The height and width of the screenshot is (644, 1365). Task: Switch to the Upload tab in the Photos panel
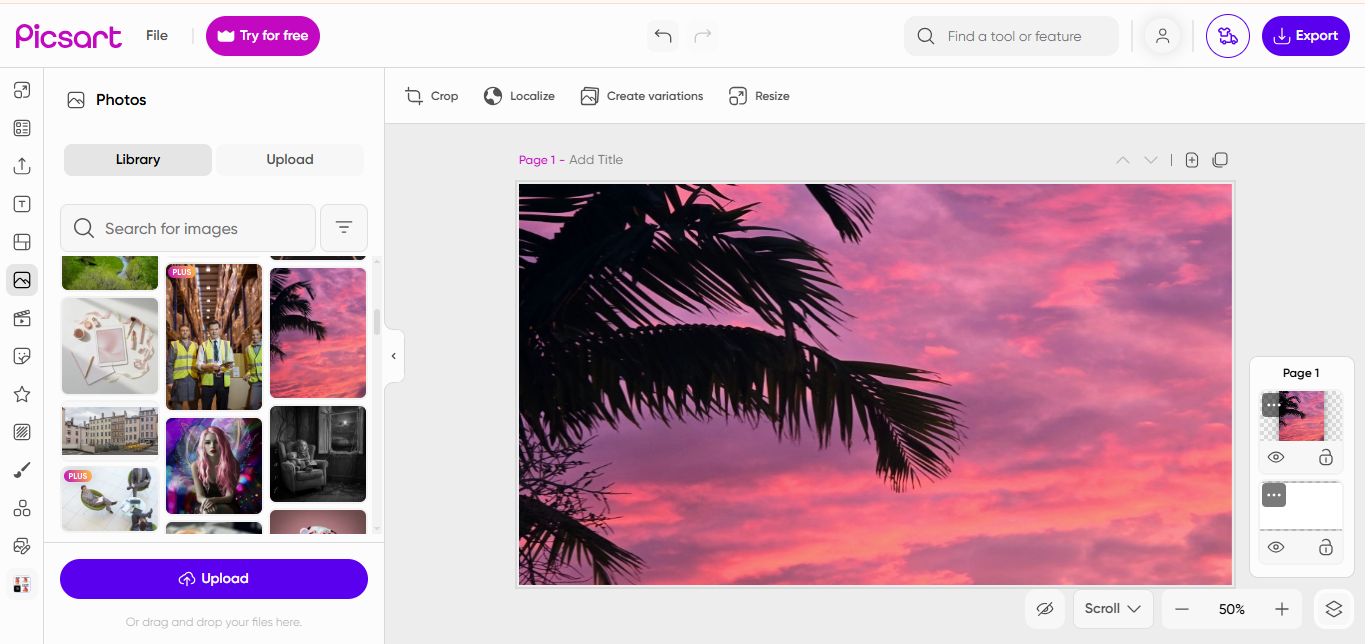pyautogui.click(x=289, y=159)
